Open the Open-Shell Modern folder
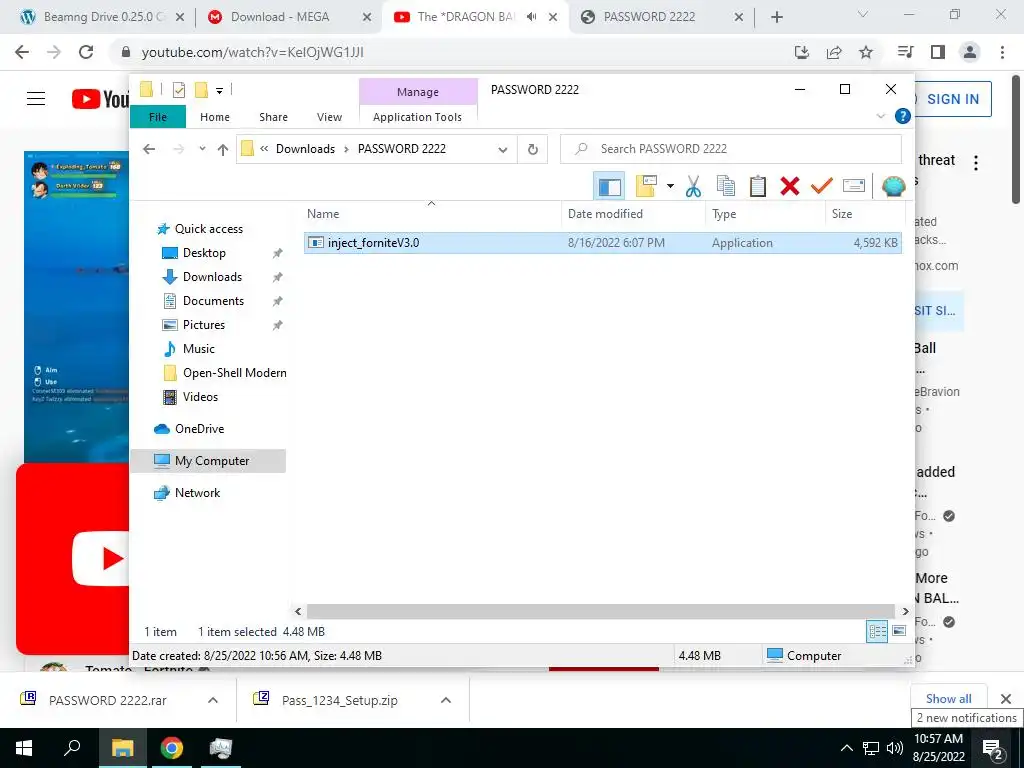1024x768 pixels. (234, 373)
